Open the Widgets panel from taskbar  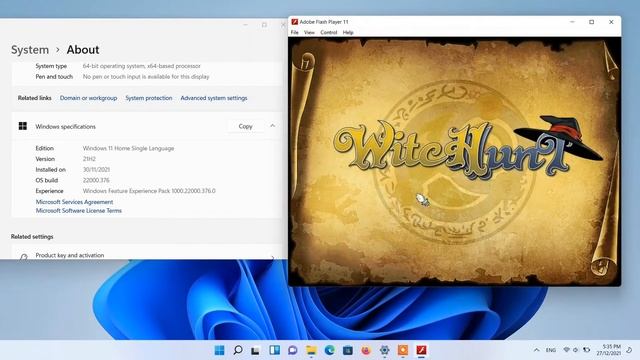(274, 350)
